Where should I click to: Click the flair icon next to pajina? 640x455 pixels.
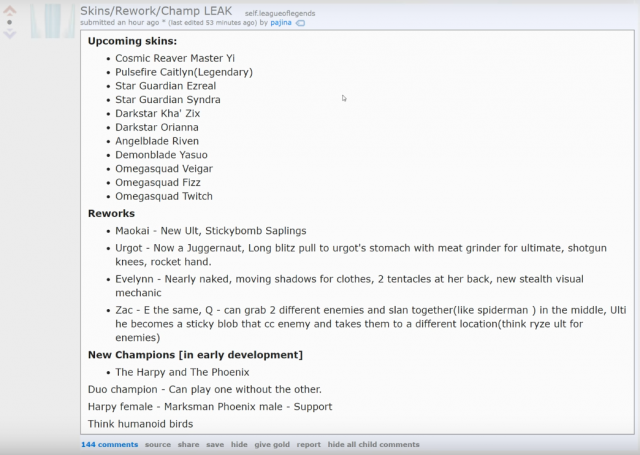(300, 22)
